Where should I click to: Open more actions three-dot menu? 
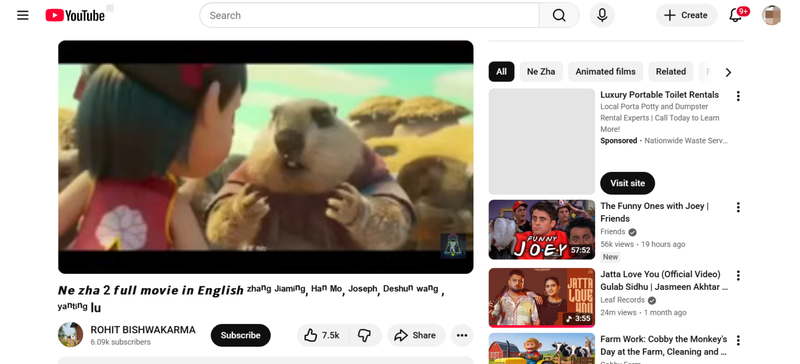pyautogui.click(x=462, y=335)
